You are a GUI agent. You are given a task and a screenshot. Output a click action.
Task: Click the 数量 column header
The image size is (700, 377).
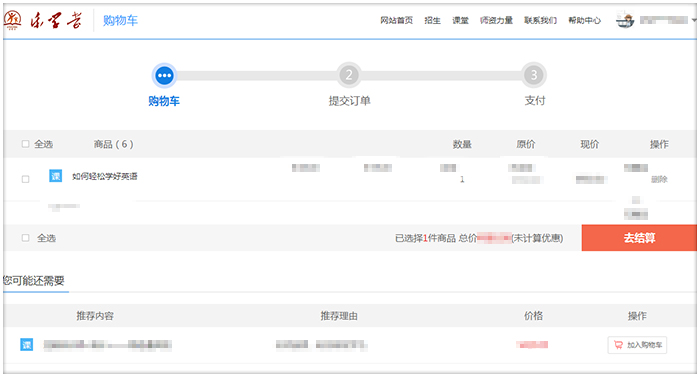(x=462, y=144)
